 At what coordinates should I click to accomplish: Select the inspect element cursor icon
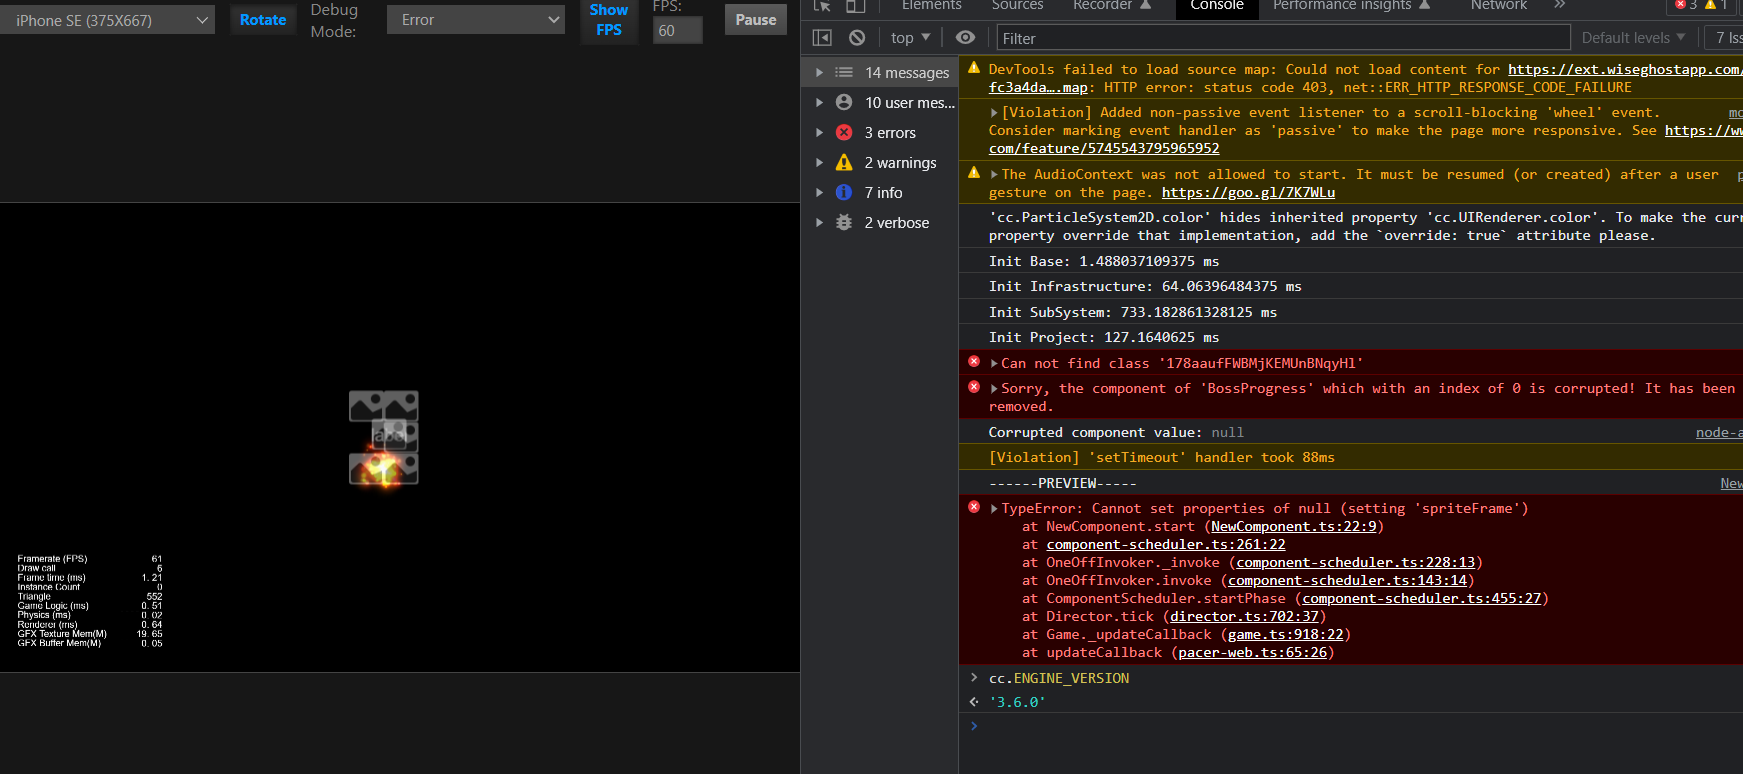822,6
